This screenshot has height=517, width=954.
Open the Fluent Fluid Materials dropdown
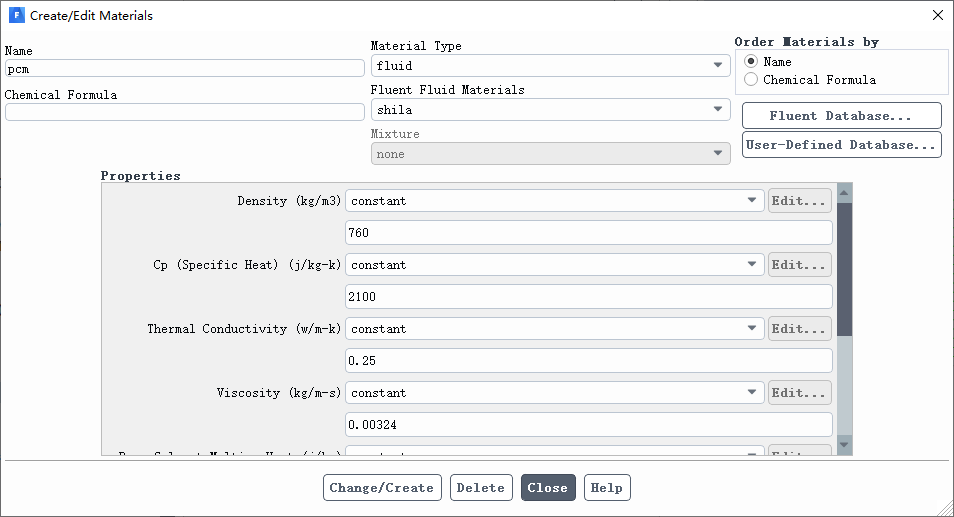[x=551, y=109]
